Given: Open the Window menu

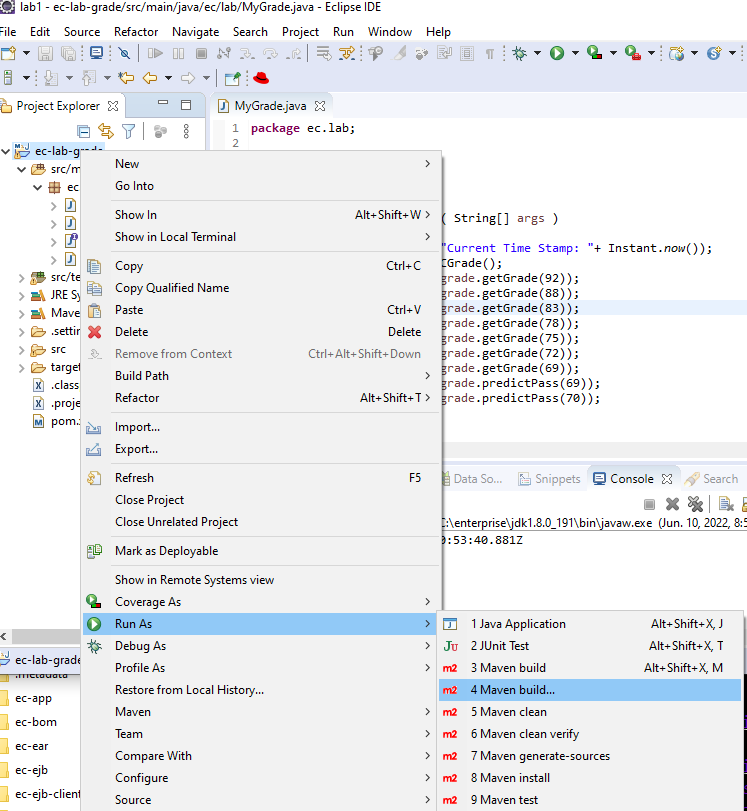Looking at the screenshot, I should point(390,32).
